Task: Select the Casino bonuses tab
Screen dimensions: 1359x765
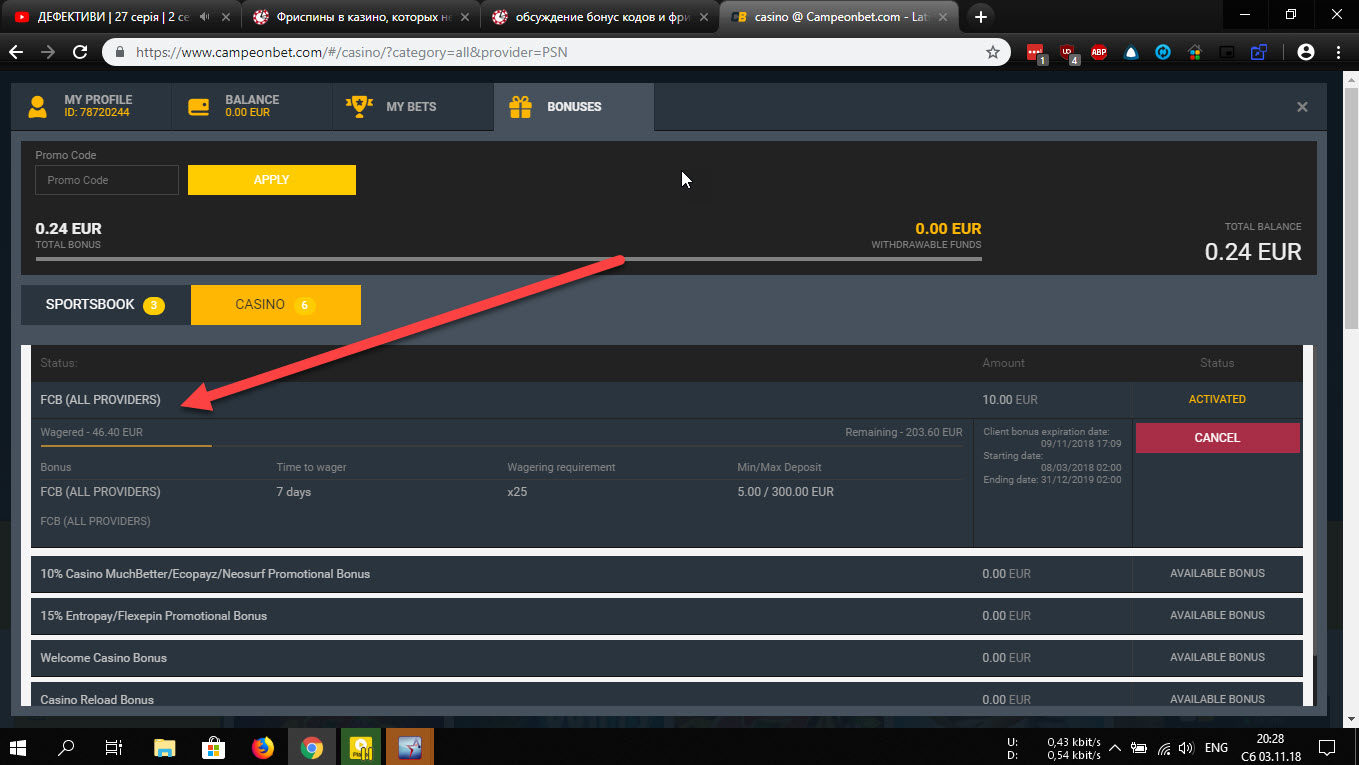Action: tap(276, 305)
